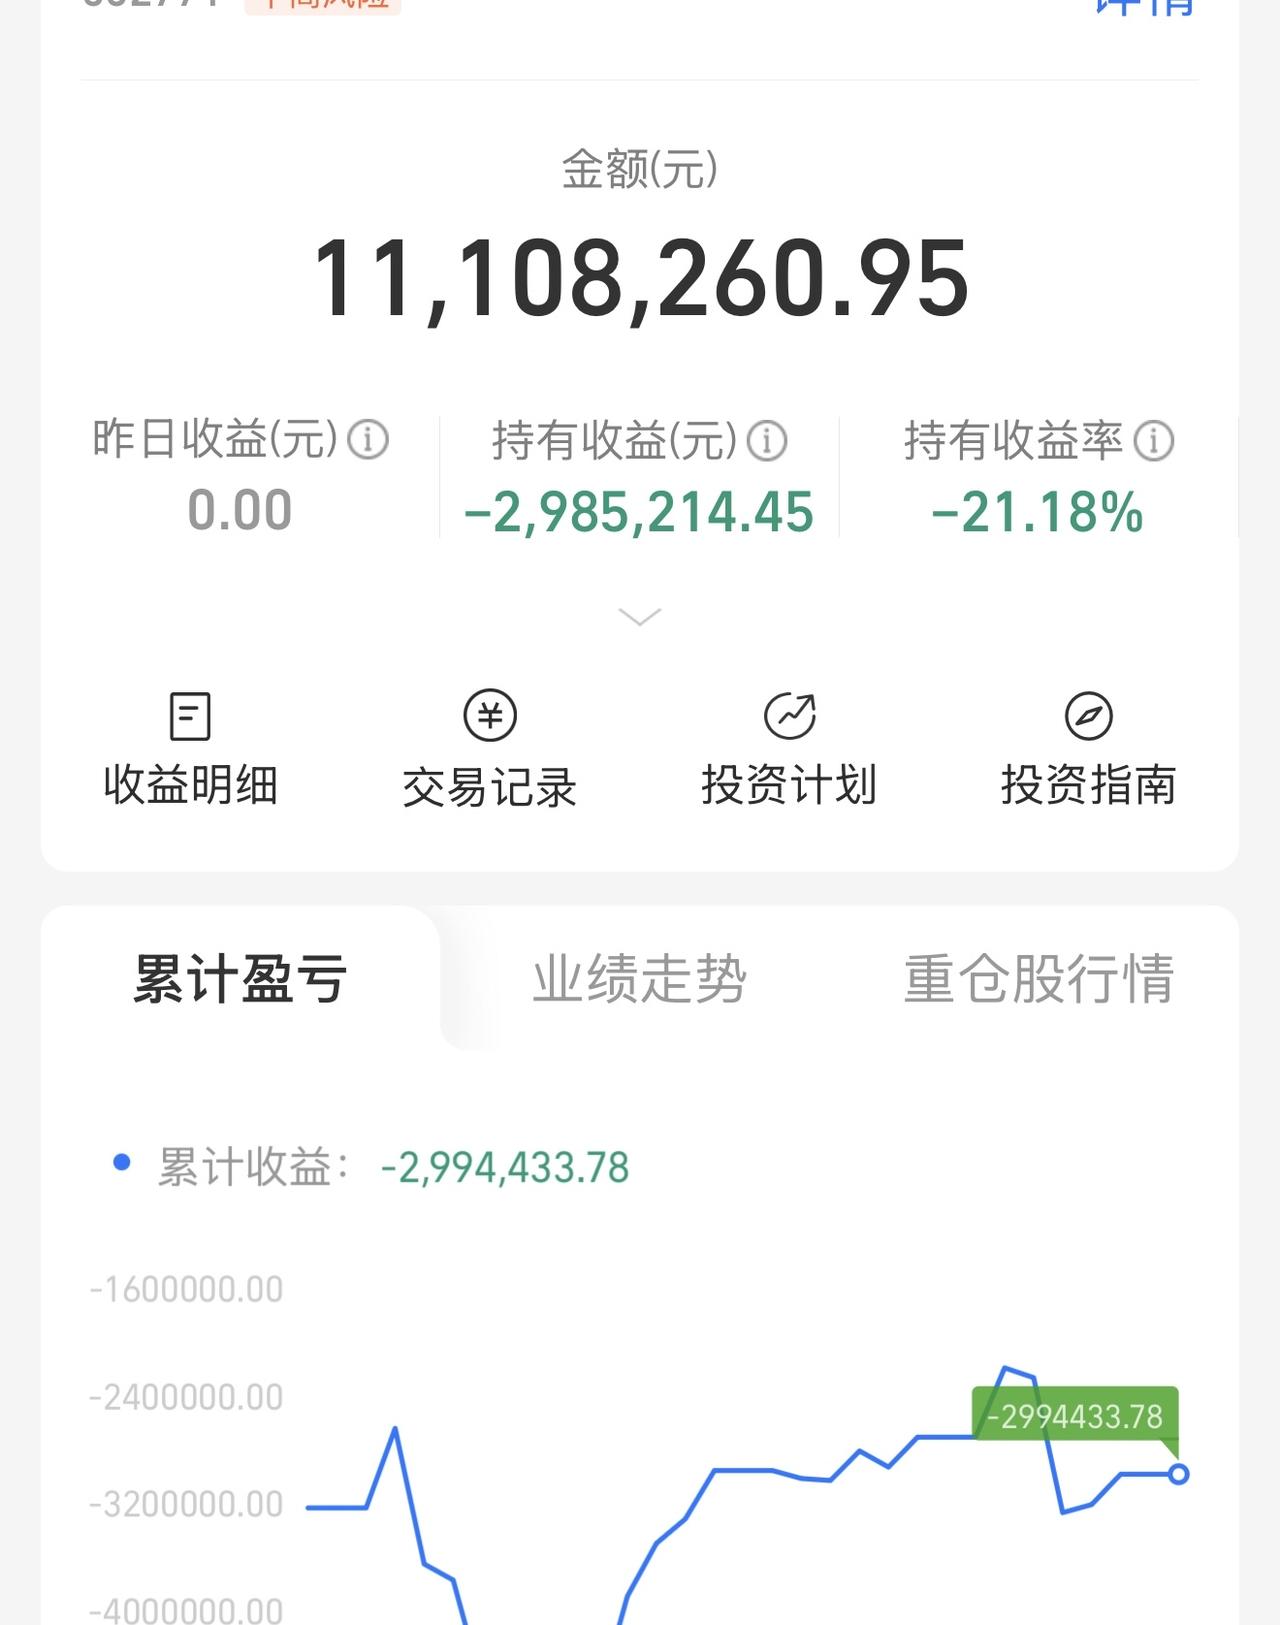
Task: Tap blue legend dot beside 累计收益
Action: [122, 1162]
